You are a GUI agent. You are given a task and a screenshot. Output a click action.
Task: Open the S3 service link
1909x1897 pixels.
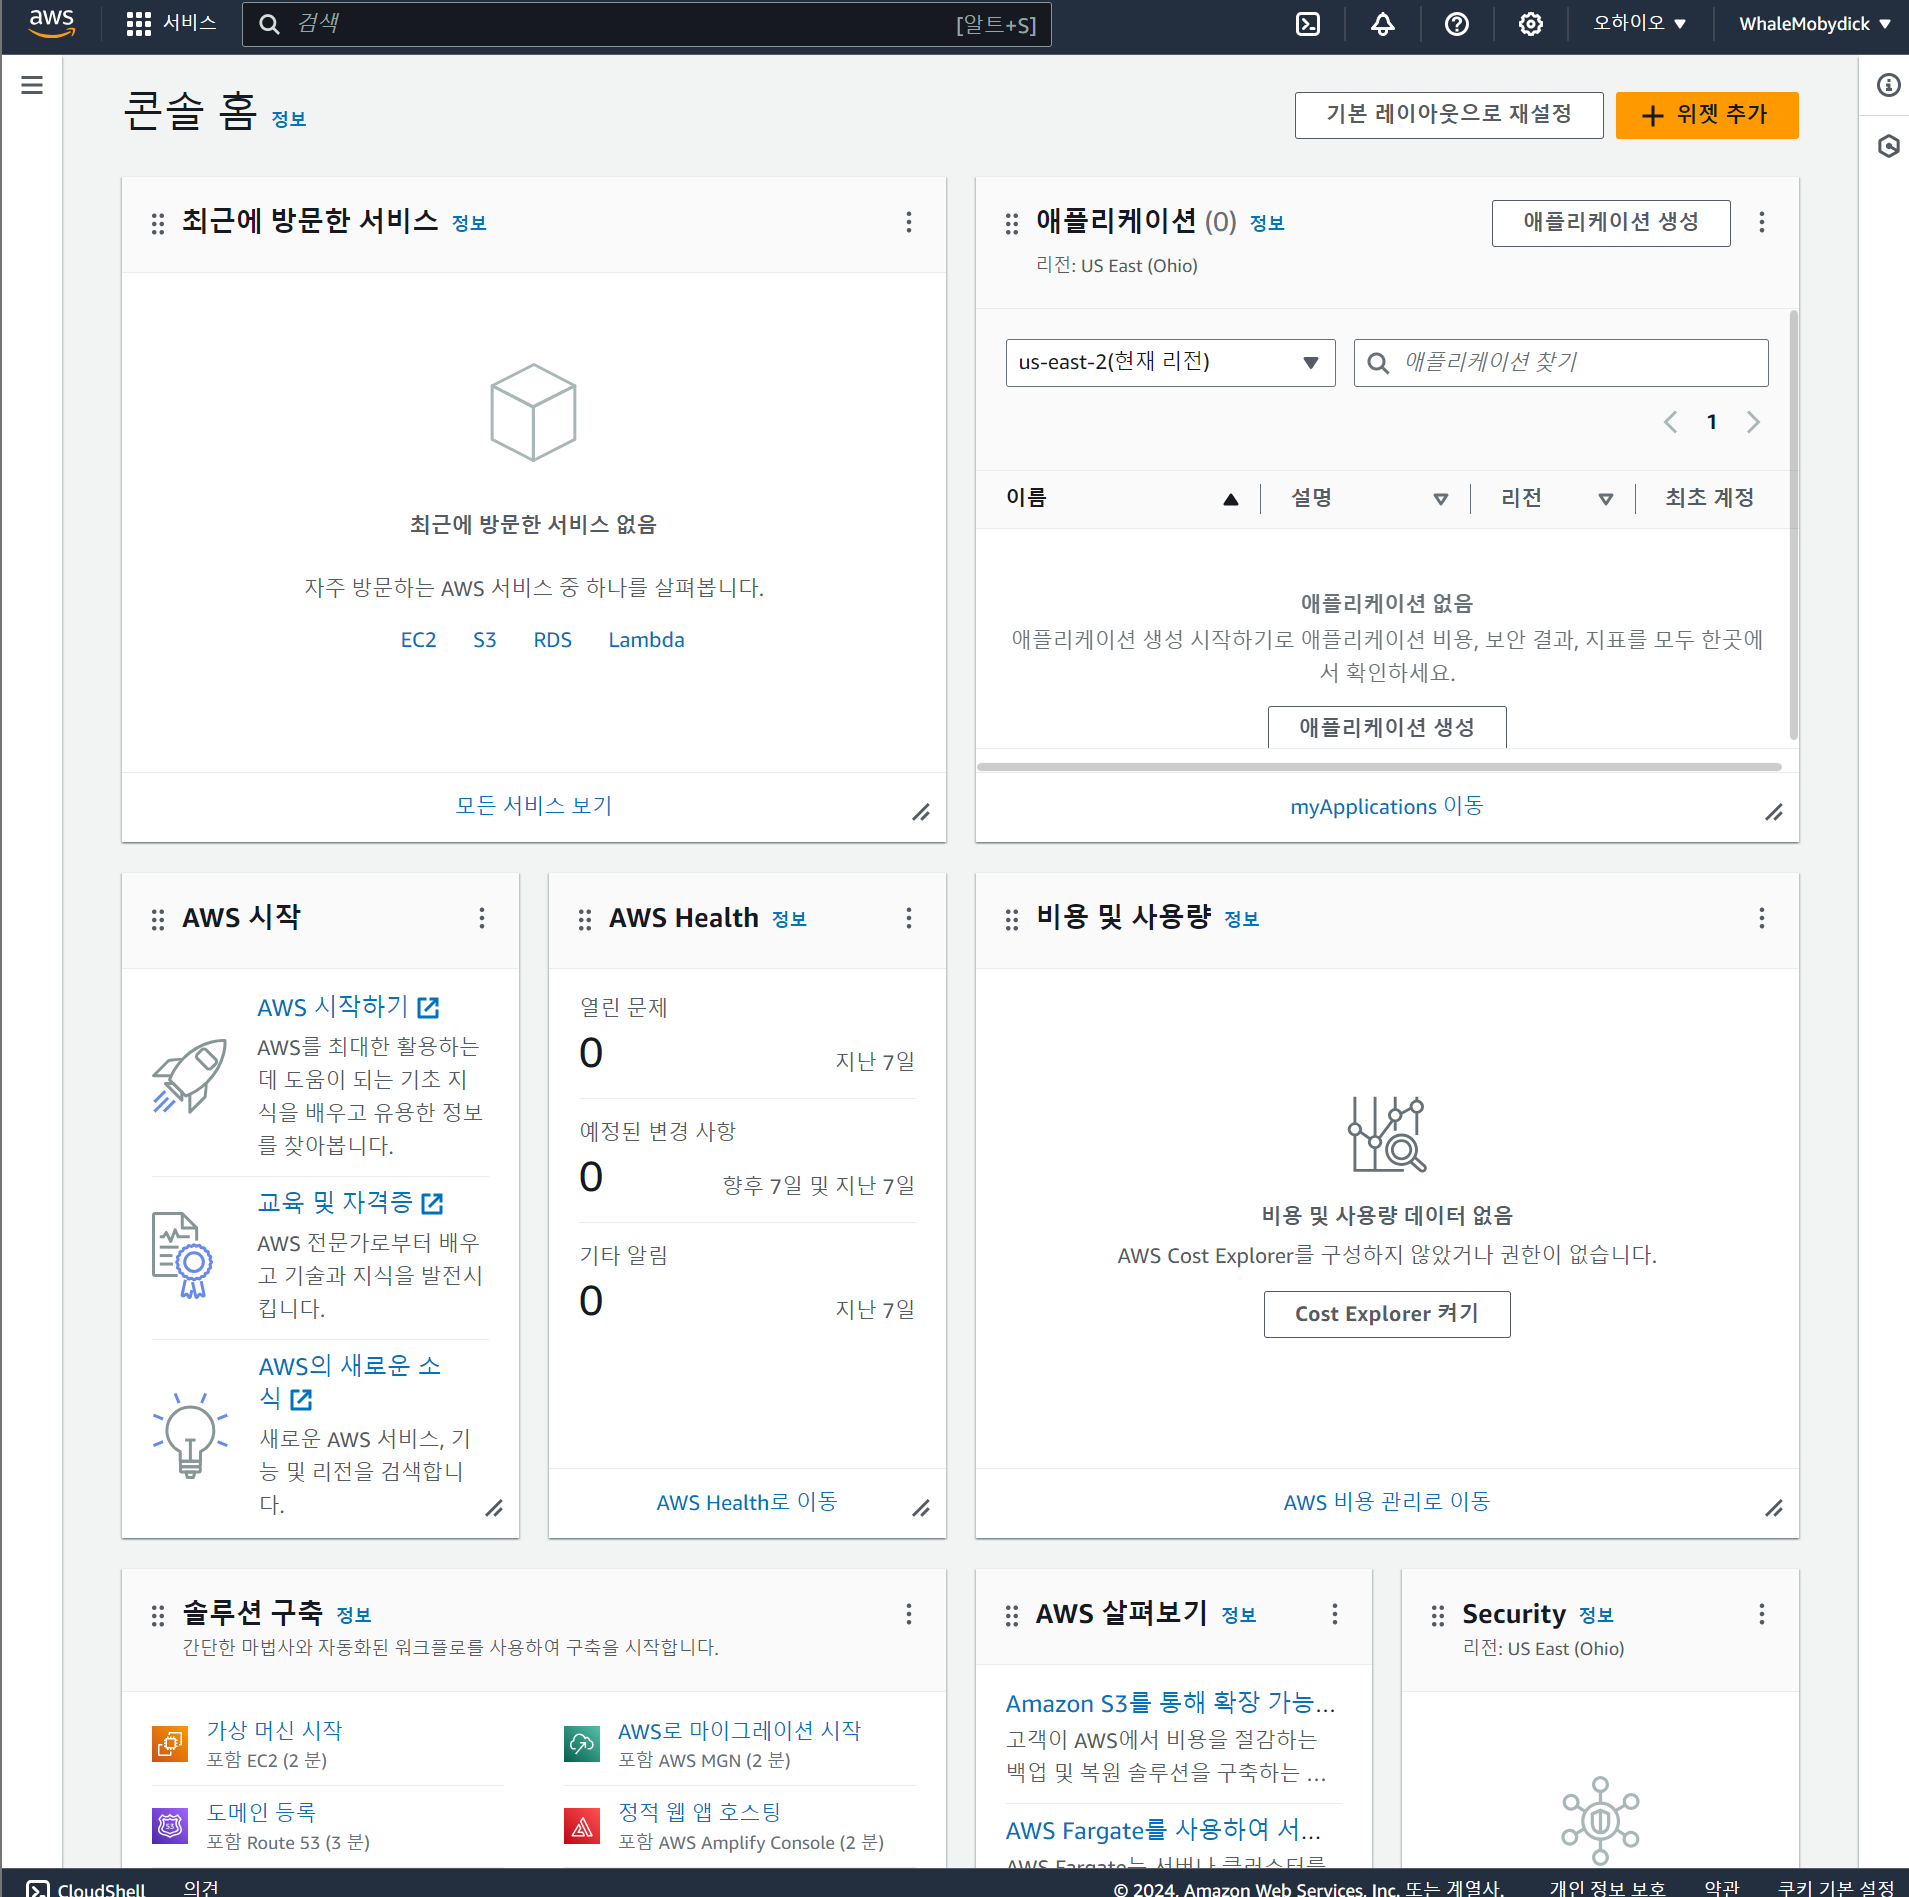coord(484,640)
